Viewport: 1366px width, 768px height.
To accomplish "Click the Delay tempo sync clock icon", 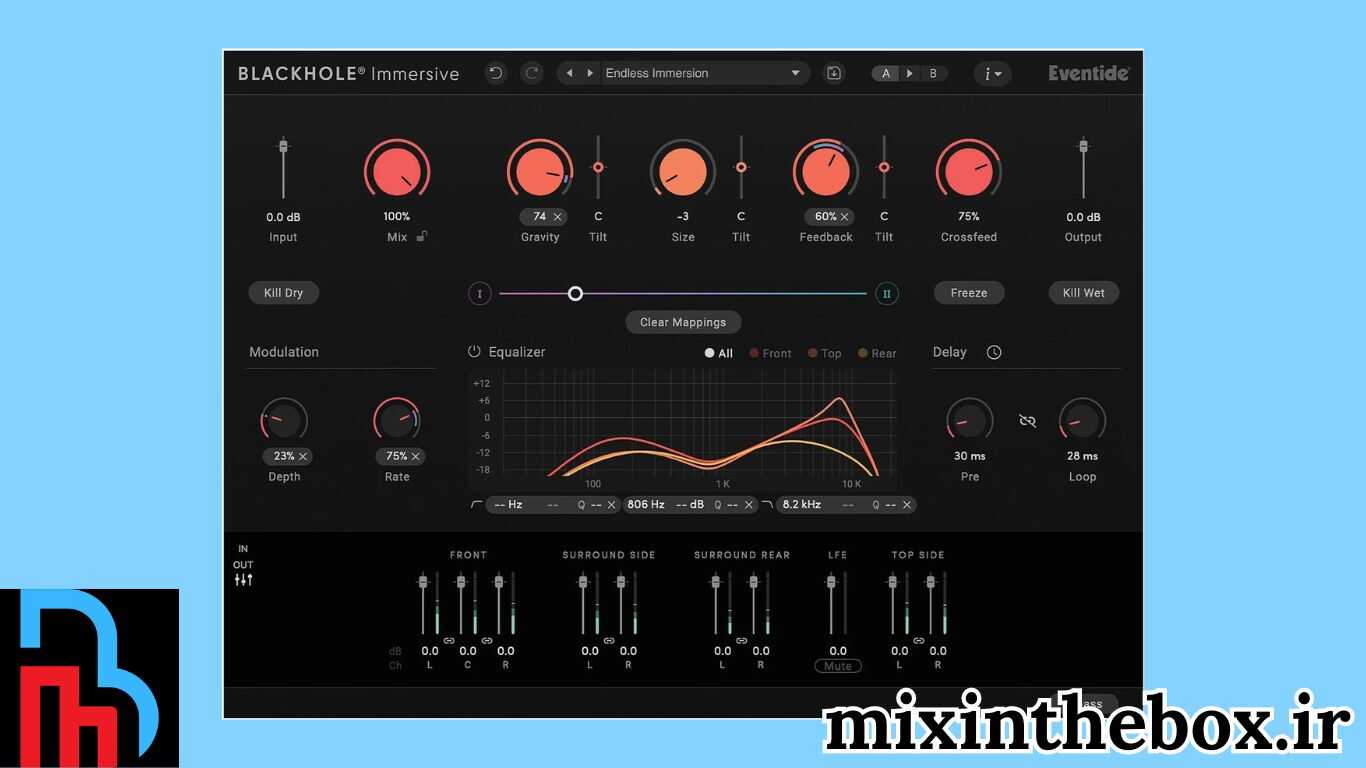I will [x=994, y=352].
